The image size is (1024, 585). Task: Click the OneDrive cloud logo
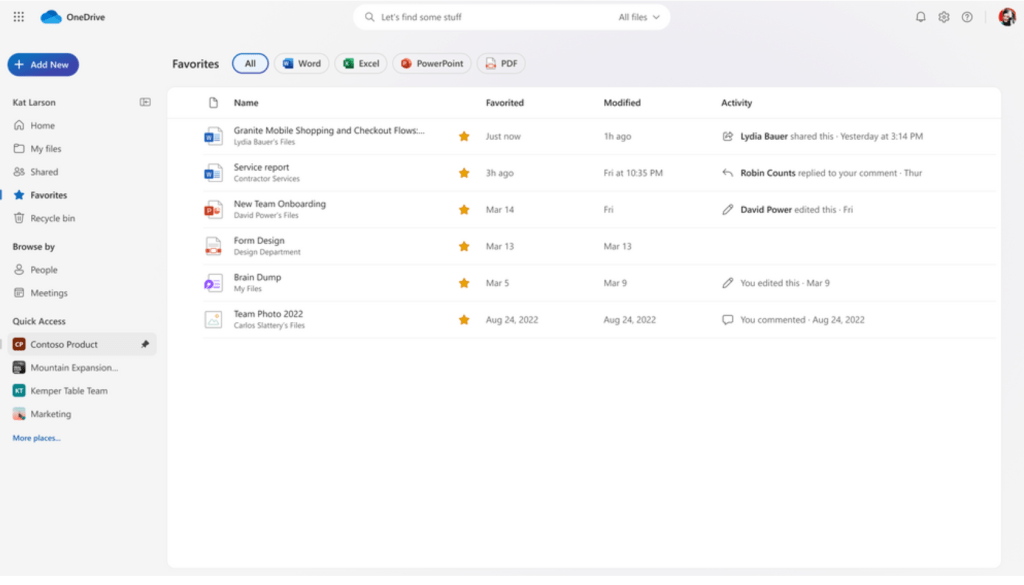point(50,17)
